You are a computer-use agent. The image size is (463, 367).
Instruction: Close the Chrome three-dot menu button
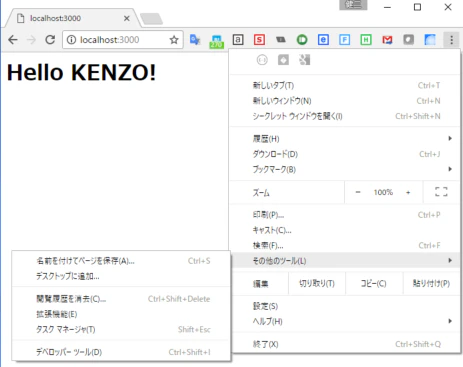pos(451,40)
